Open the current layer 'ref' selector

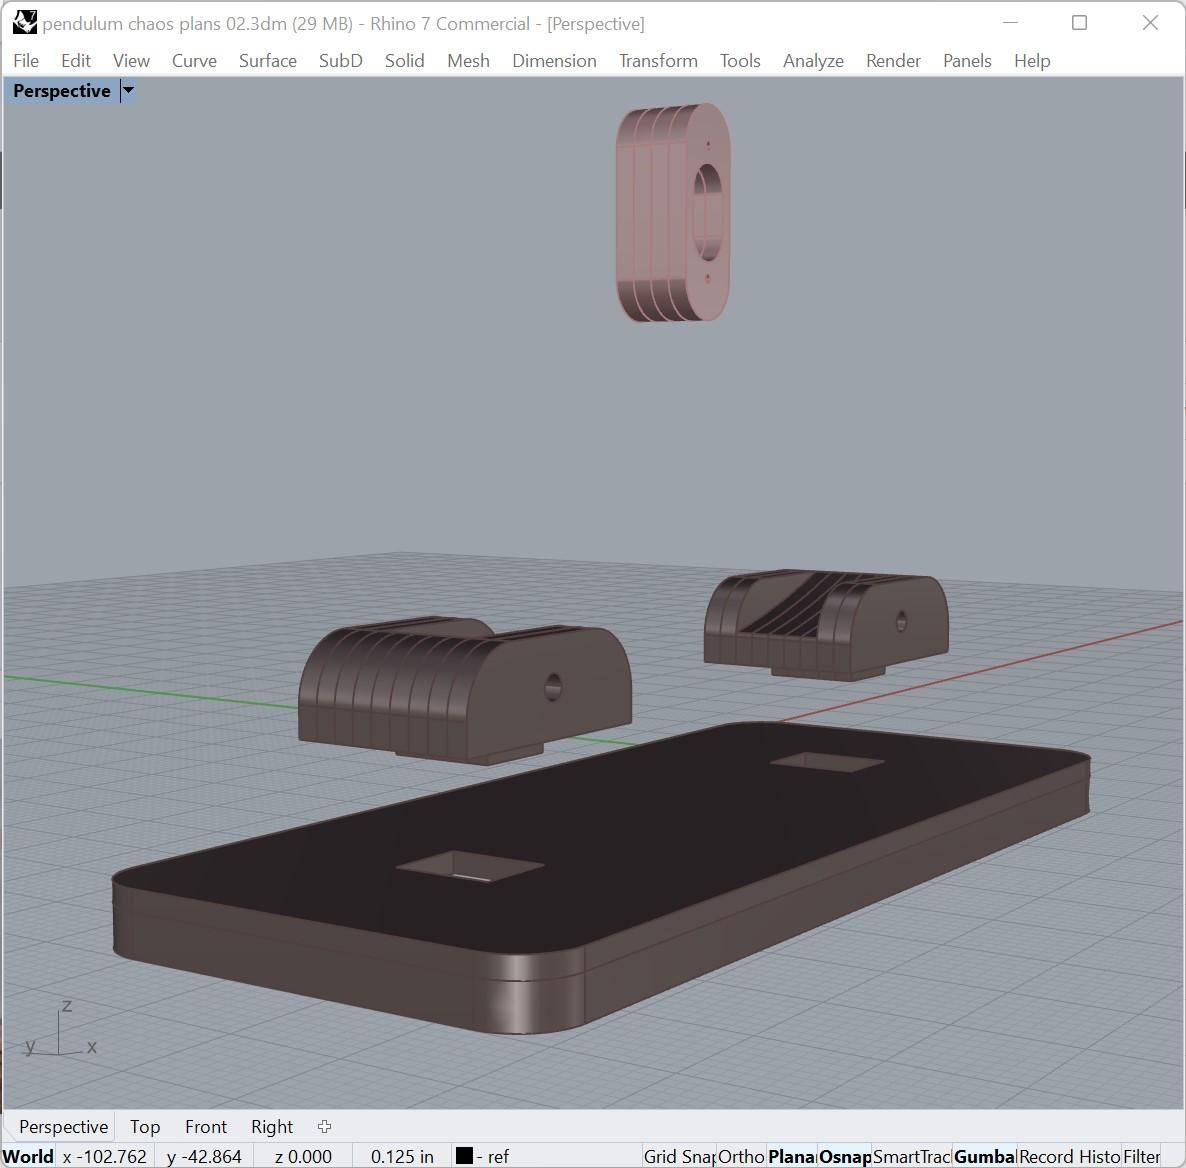(497, 1157)
